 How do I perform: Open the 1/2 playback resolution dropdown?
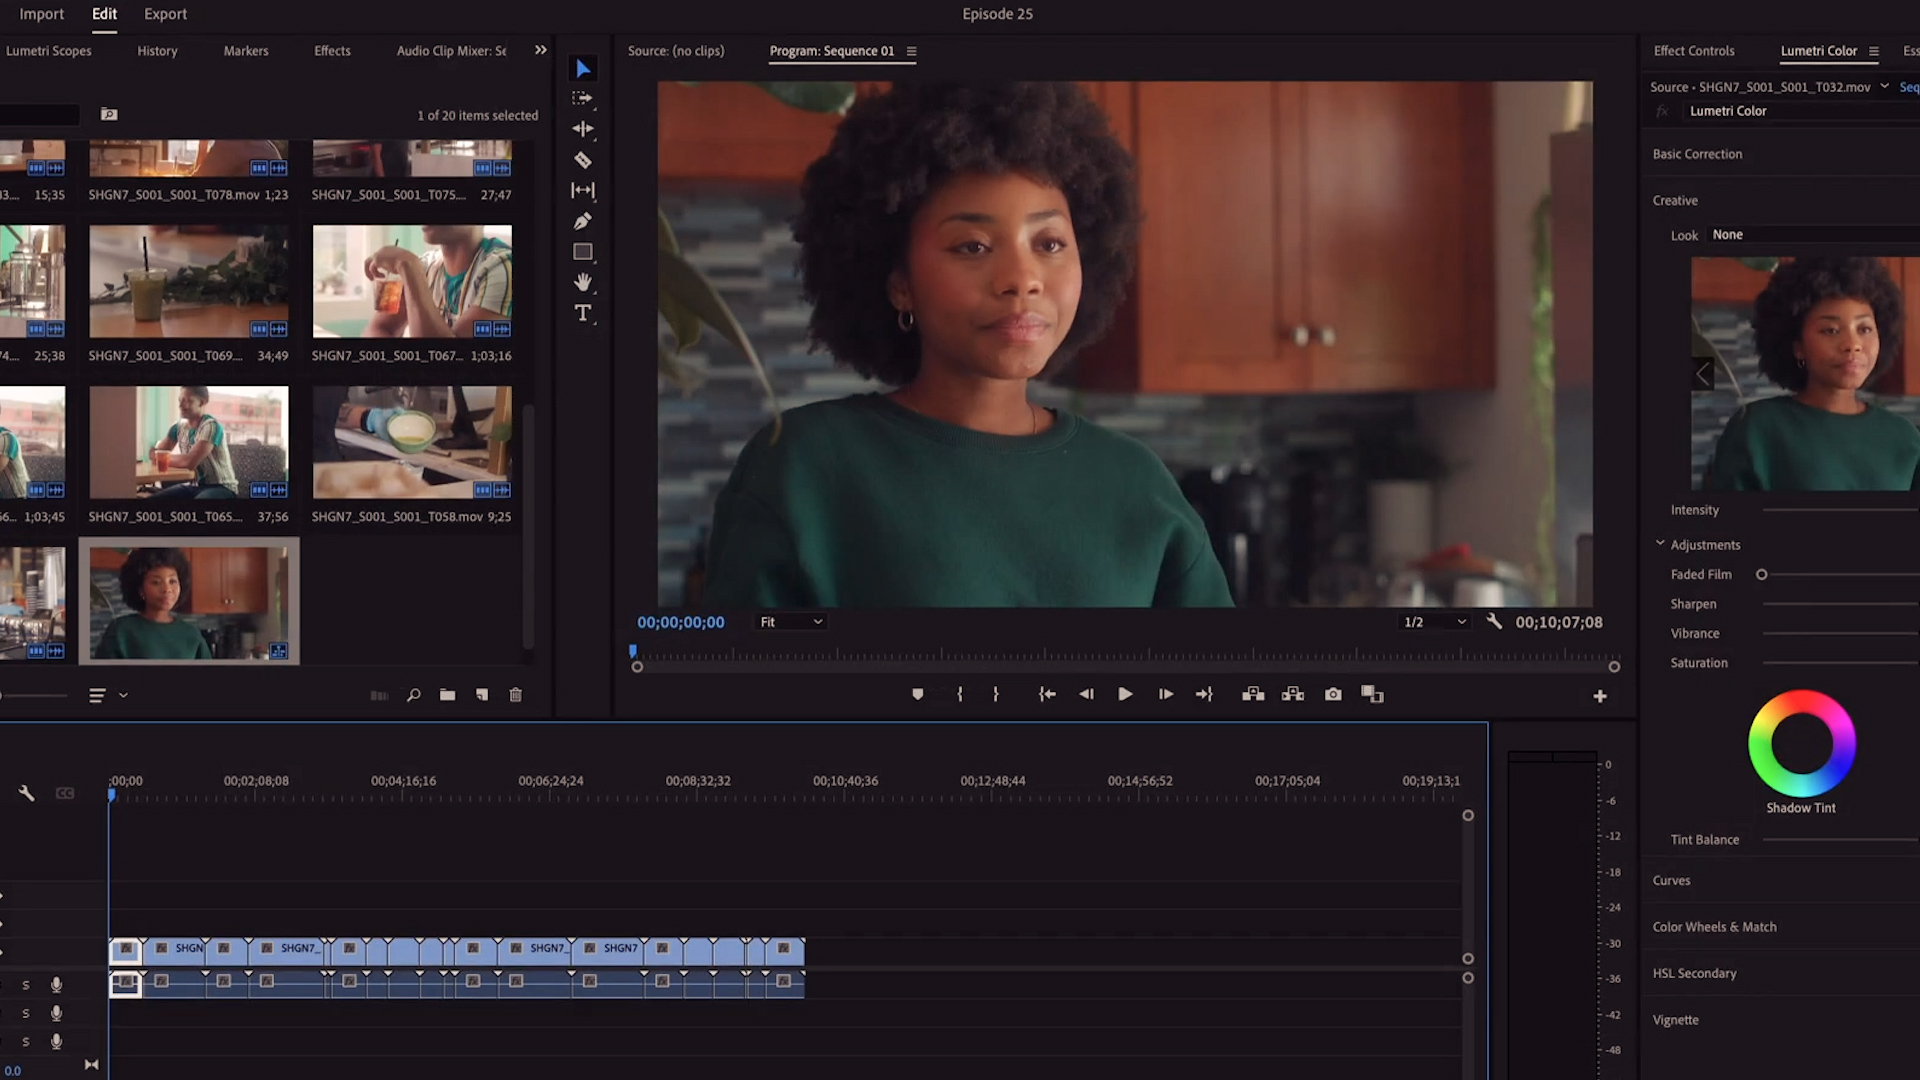coord(1434,622)
